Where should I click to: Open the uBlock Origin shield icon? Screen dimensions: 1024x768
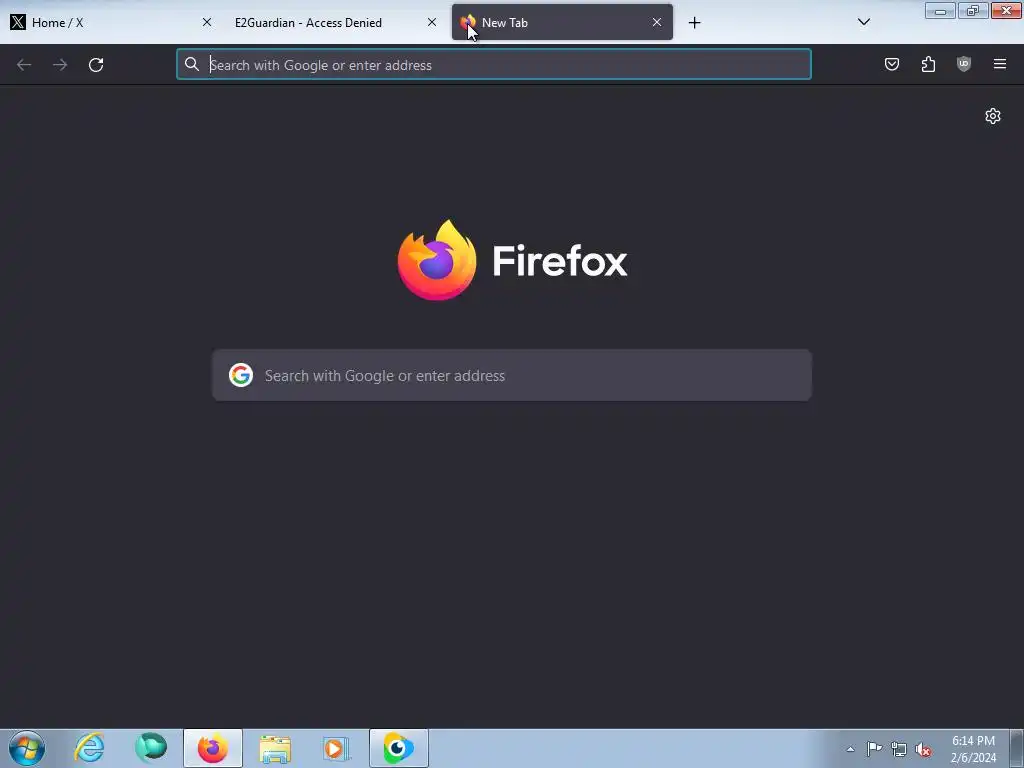964,64
